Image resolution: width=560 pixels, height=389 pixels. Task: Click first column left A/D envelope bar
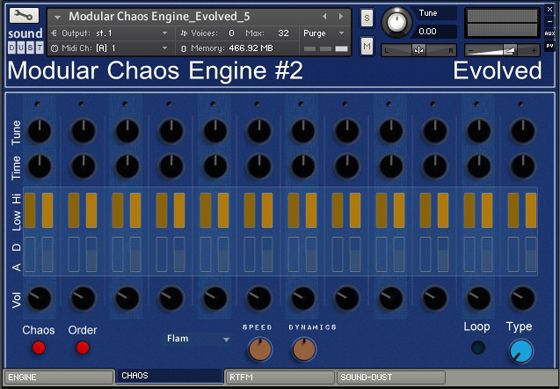click(30, 254)
